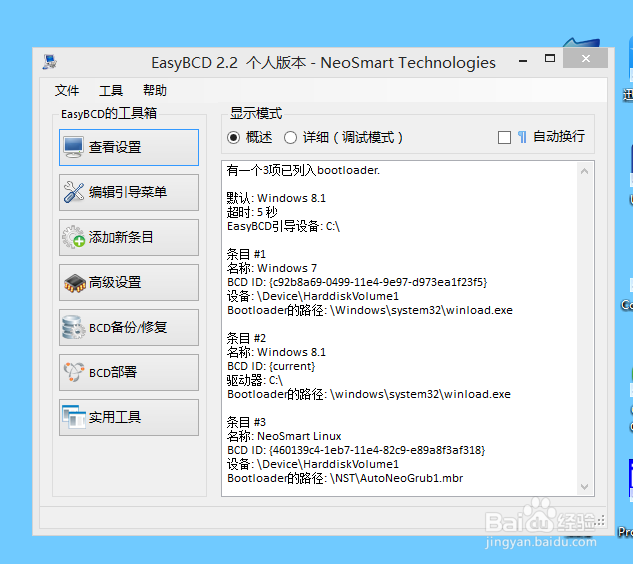The height and width of the screenshot is (564, 633).
Task: Open BCD部署 page
Action: pyautogui.click(x=129, y=372)
